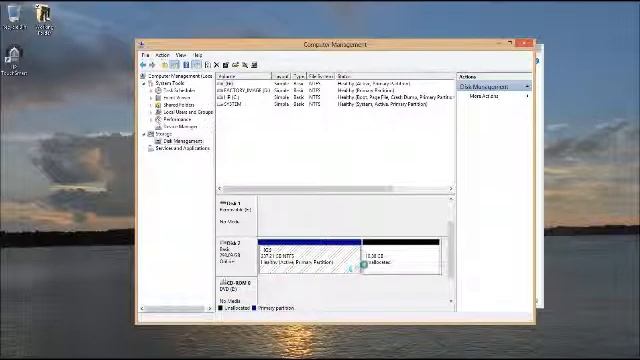The height and width of the screenshot is (360, 640).
Task: Open the Help menu
Action: pyautogui.click(x=198, y=55)
